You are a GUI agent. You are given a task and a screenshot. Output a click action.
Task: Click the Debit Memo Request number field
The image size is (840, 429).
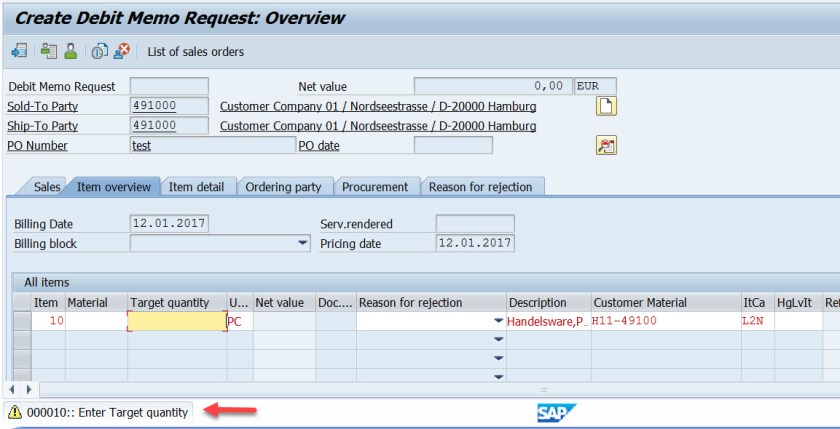tap(169, 86)
